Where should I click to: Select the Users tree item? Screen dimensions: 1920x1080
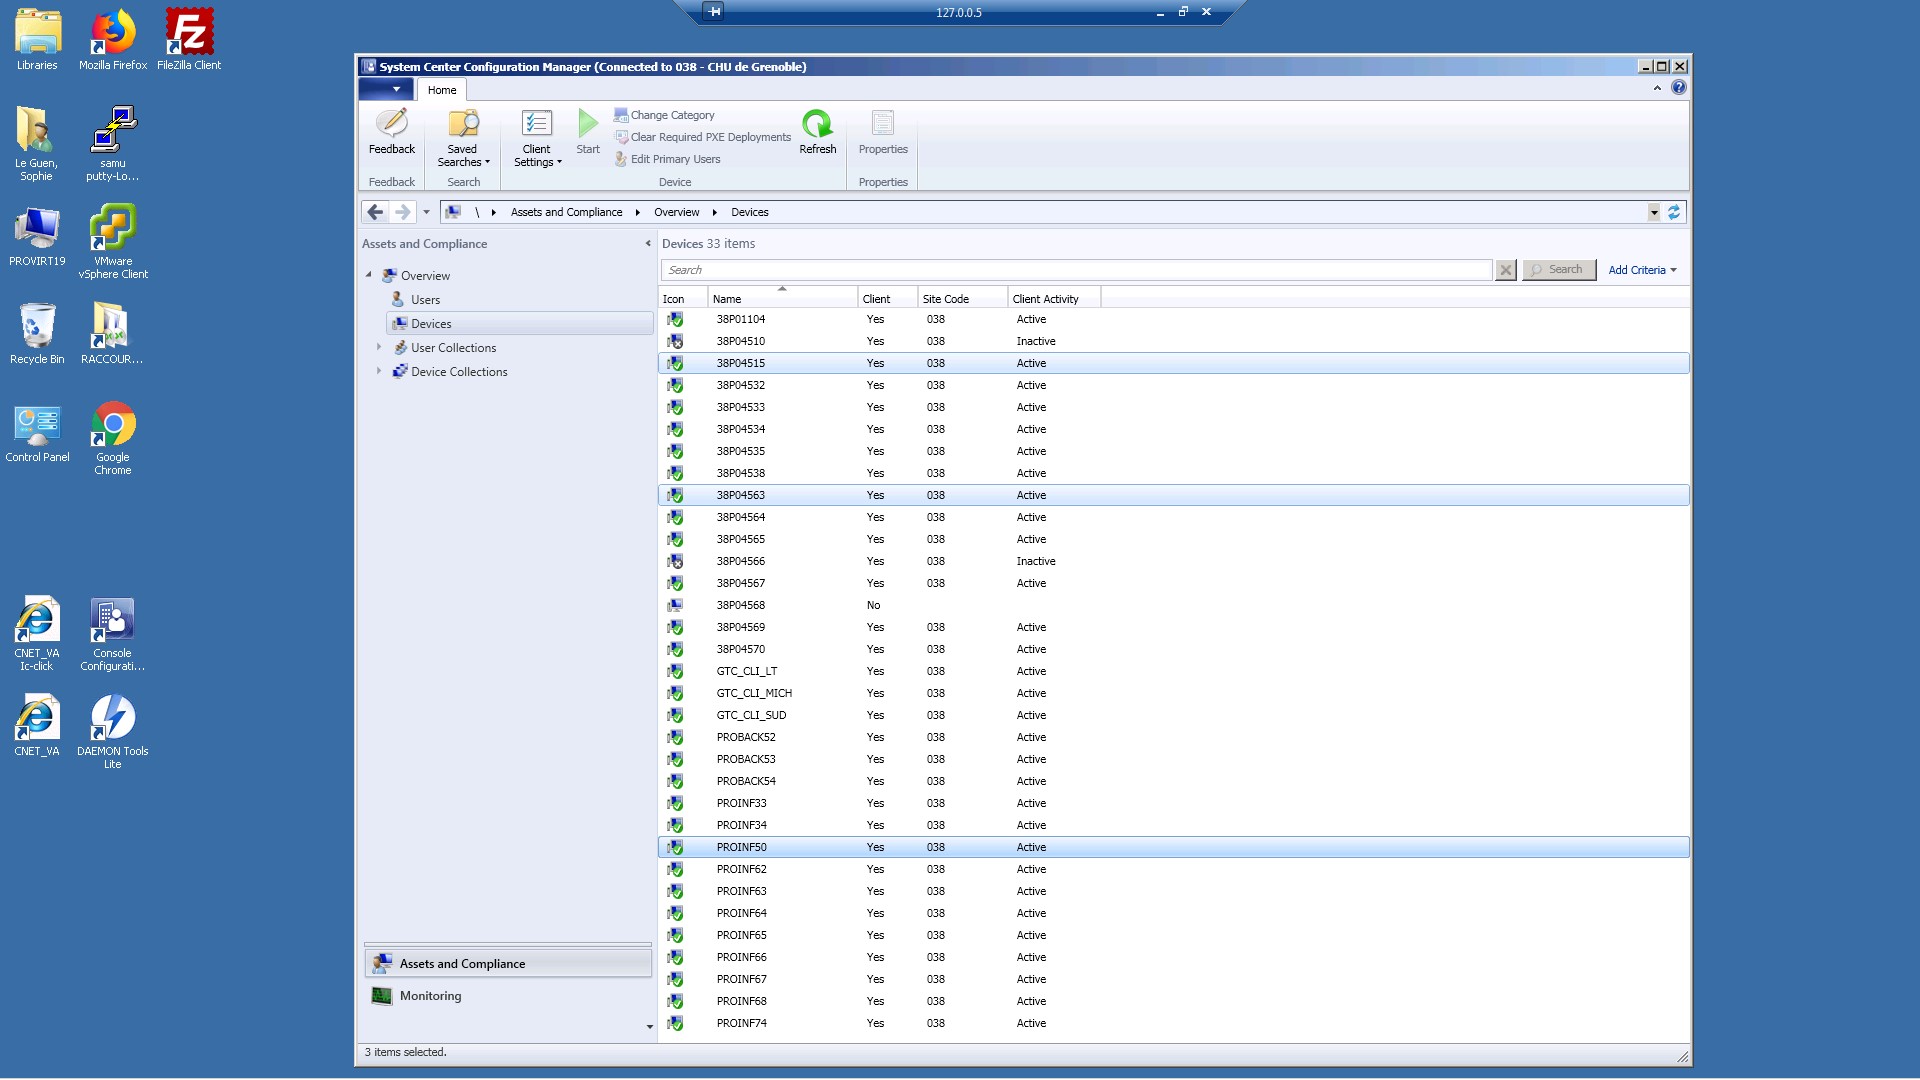pyautogui.click(x=425, y=300)
